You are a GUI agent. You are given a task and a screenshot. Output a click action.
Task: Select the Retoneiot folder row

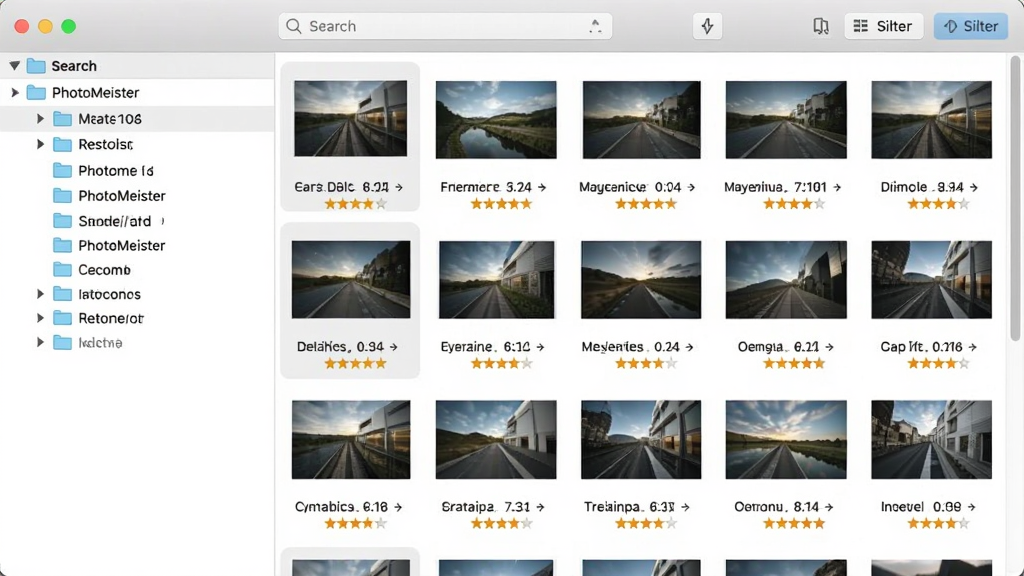(137, 319)
